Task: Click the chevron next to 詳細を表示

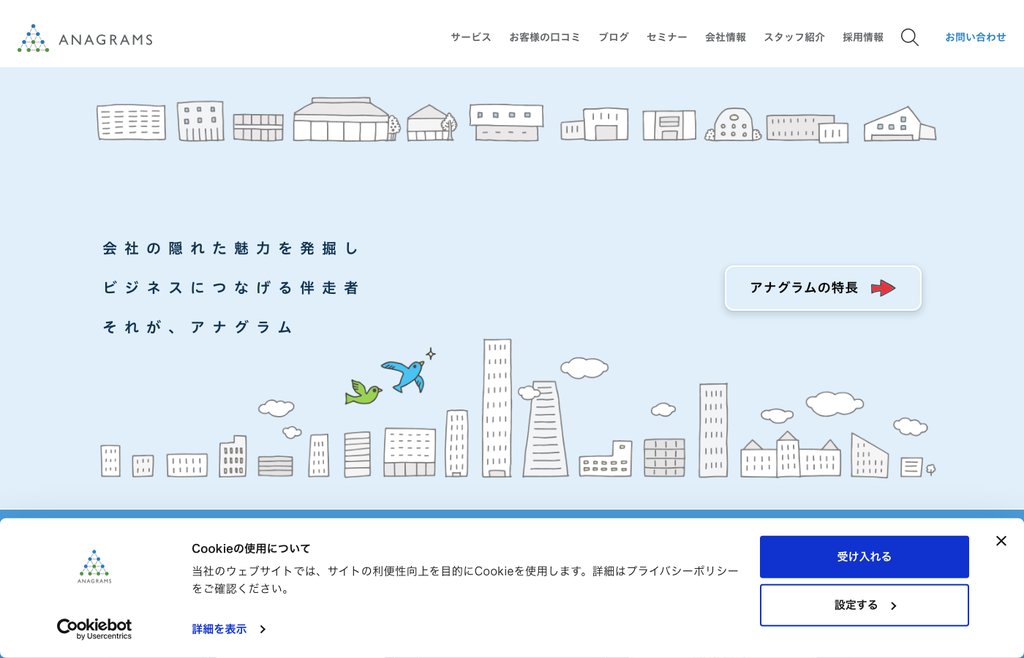Action: click(262, 630)
